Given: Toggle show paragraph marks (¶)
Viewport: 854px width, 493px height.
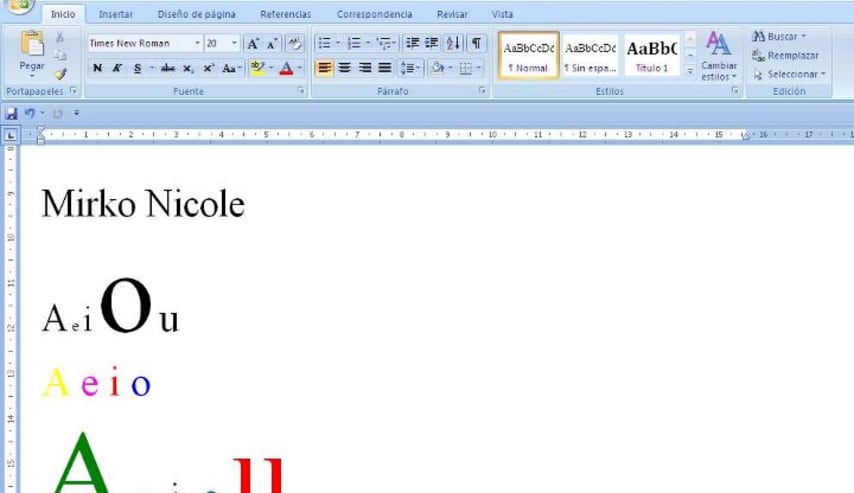Looking at the screenshot, I should 477,43.
